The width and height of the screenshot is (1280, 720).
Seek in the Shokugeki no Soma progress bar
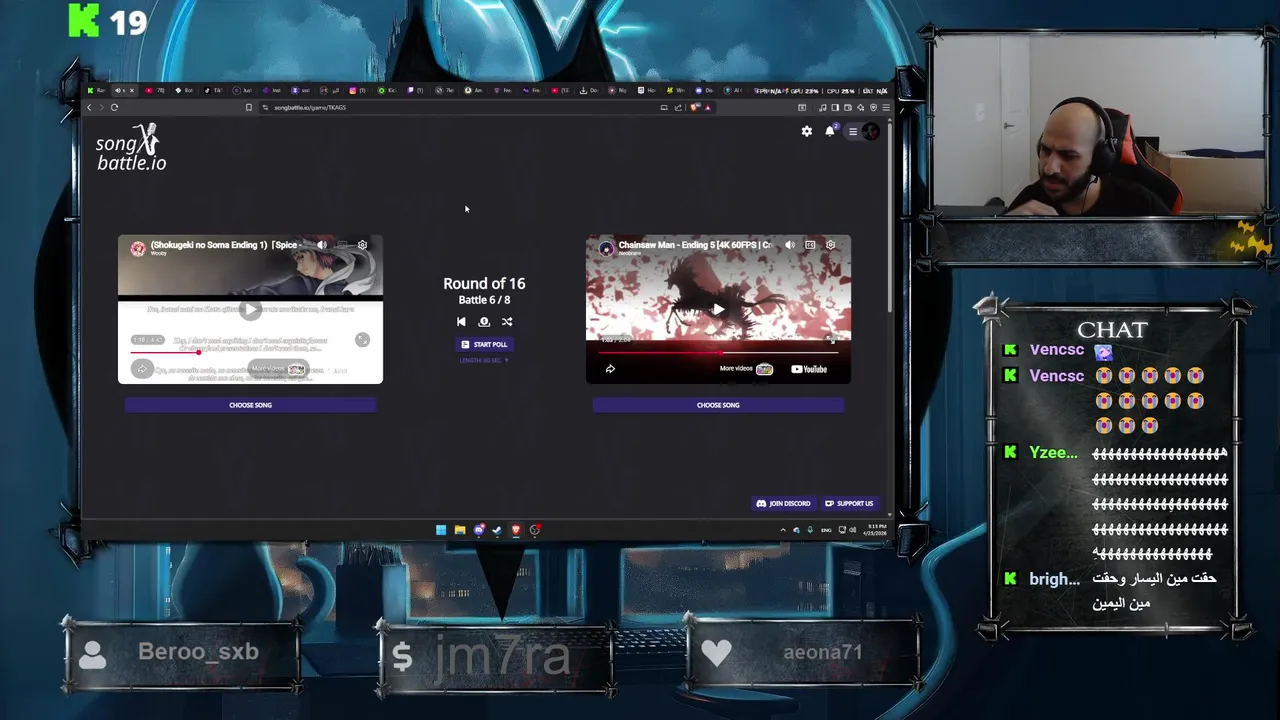coord(250,352)
